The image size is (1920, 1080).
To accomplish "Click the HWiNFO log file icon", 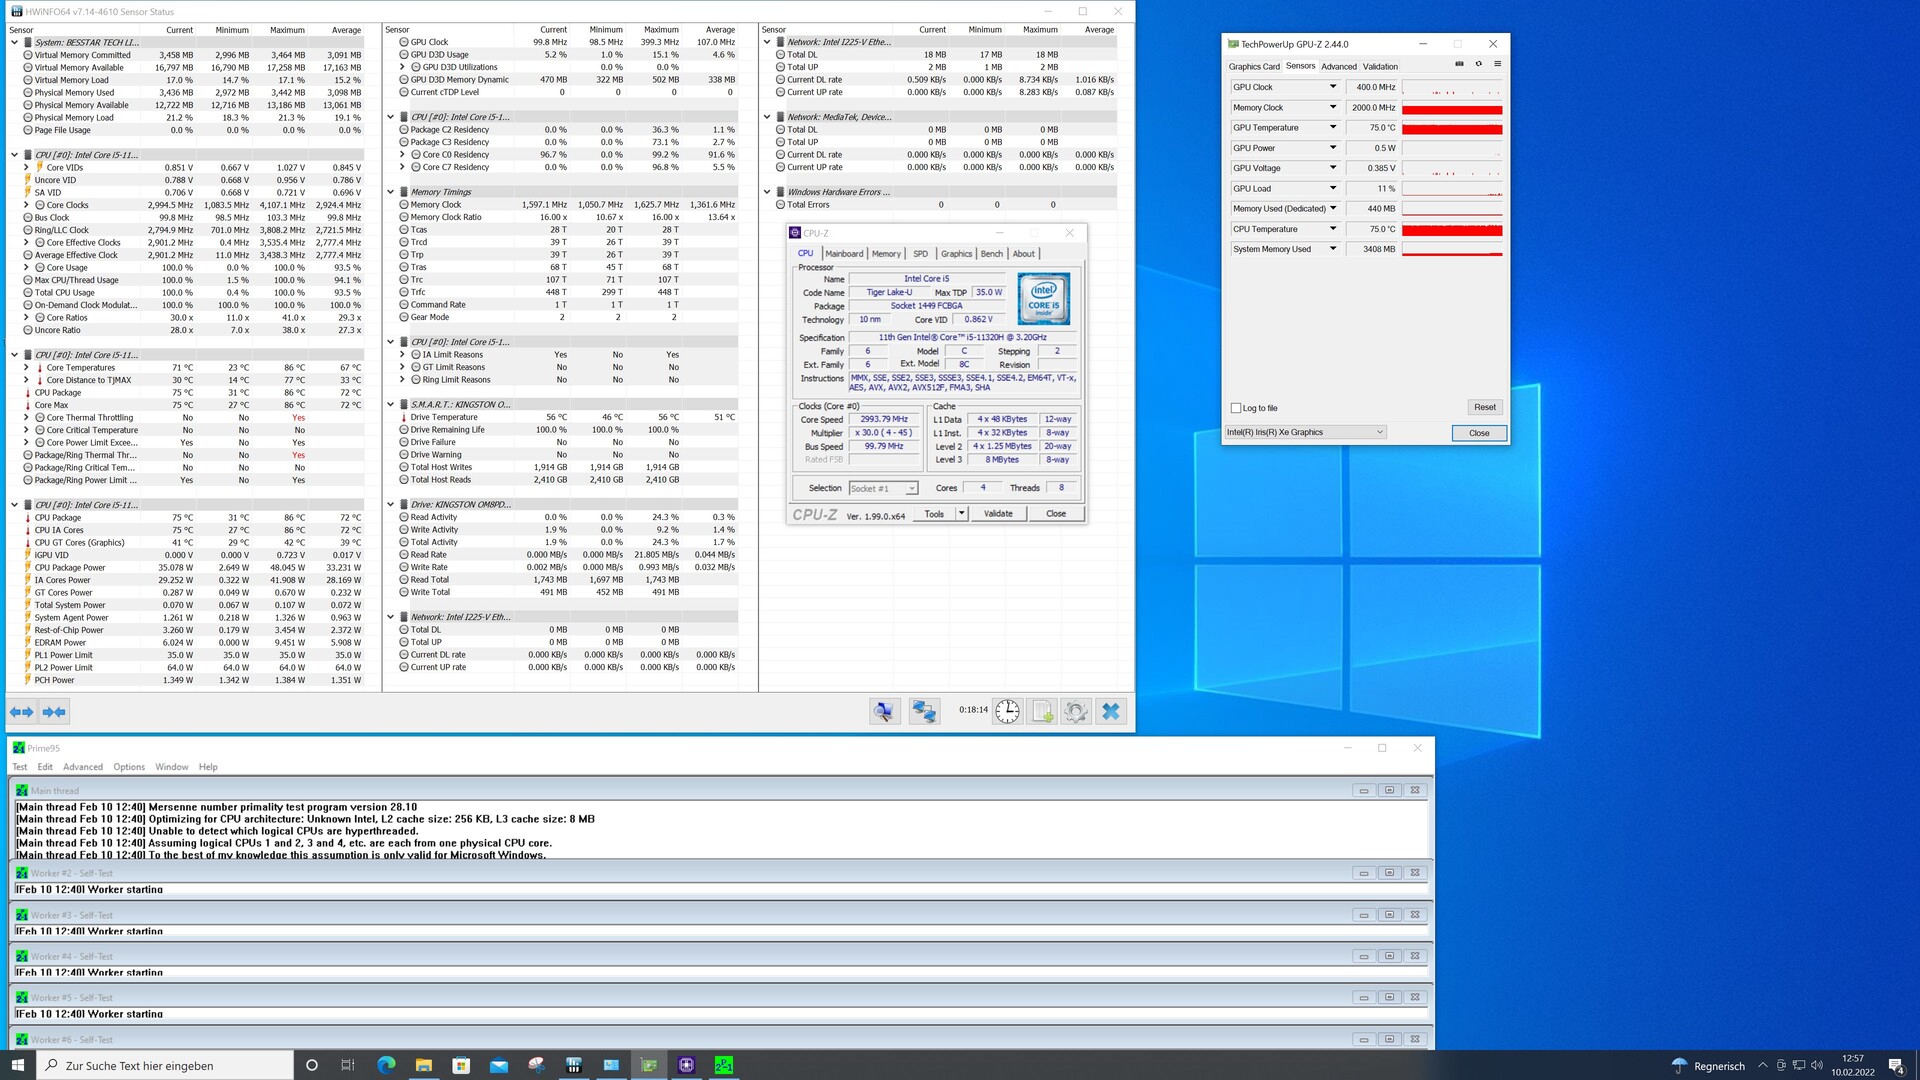I will (x=1042, y=711).
